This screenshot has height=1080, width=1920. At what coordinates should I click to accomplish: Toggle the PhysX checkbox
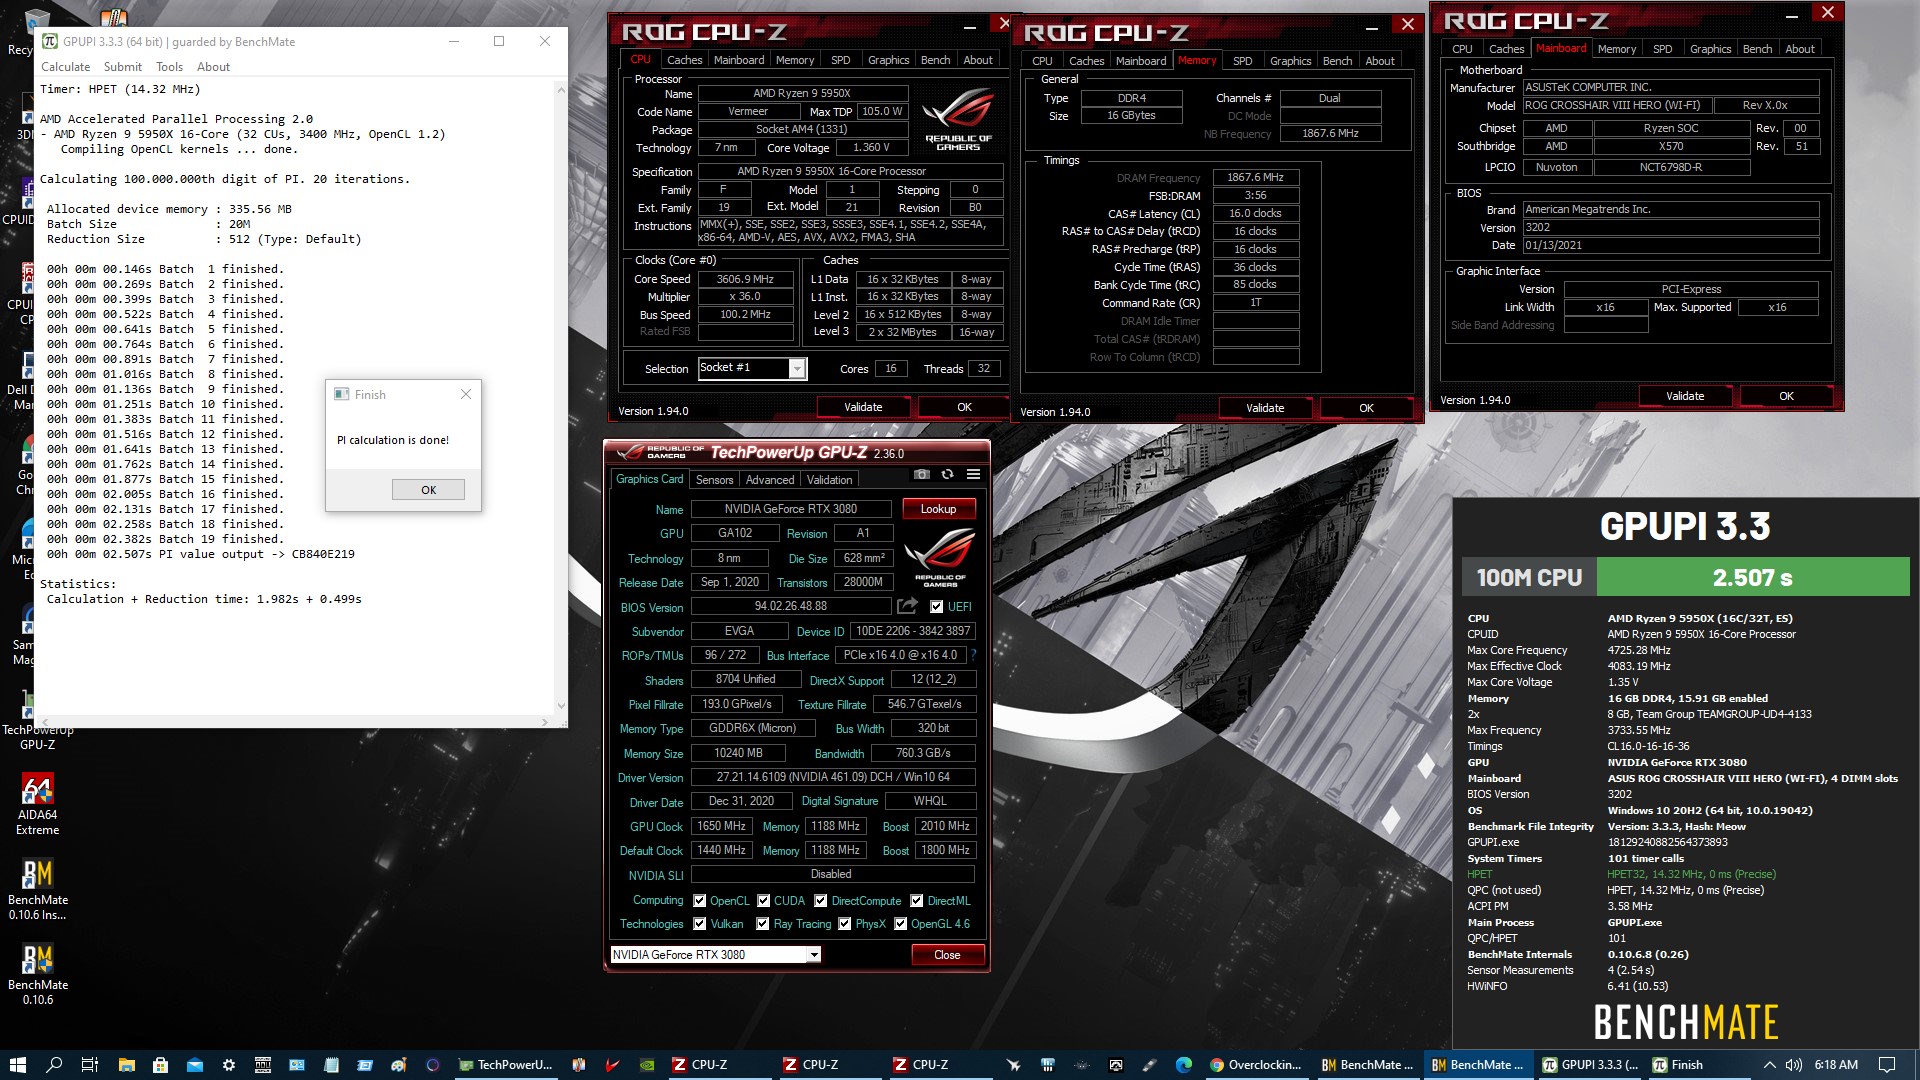[845, 924]
